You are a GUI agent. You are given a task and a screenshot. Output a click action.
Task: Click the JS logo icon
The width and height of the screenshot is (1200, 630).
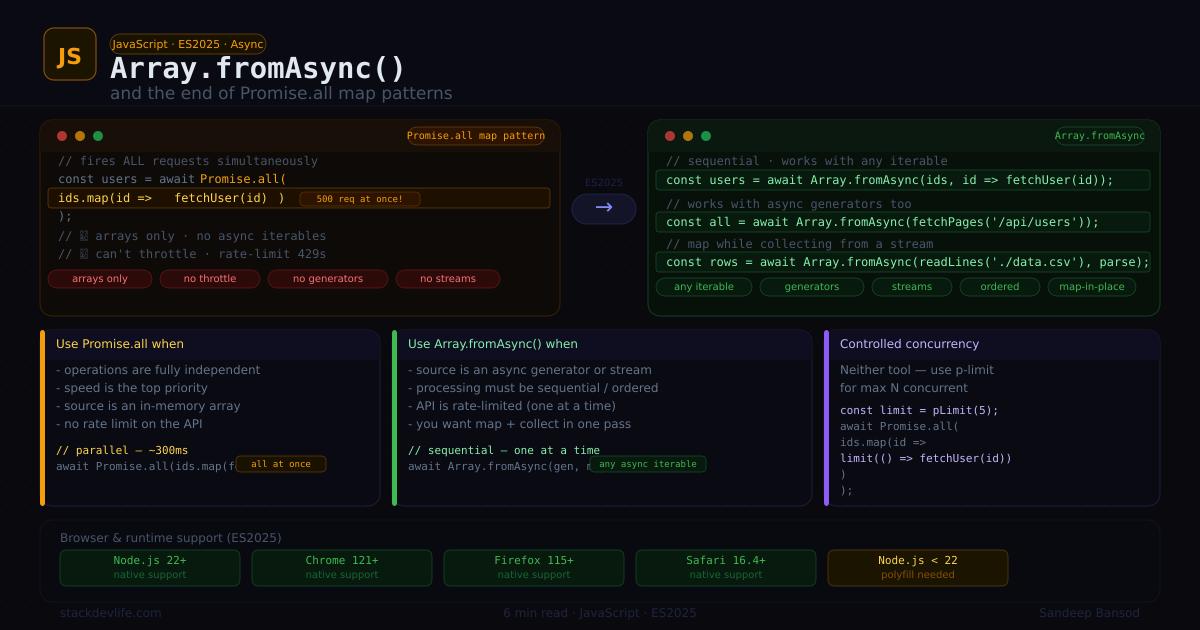tap(70, 55)
